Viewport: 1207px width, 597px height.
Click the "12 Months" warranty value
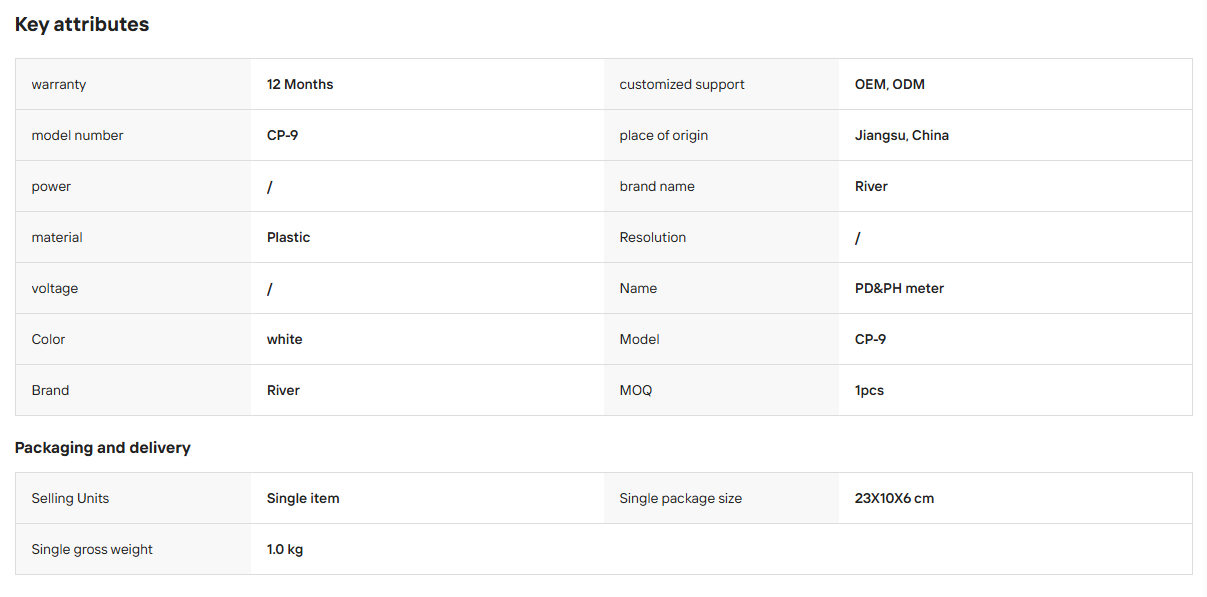tap(300, 85)
